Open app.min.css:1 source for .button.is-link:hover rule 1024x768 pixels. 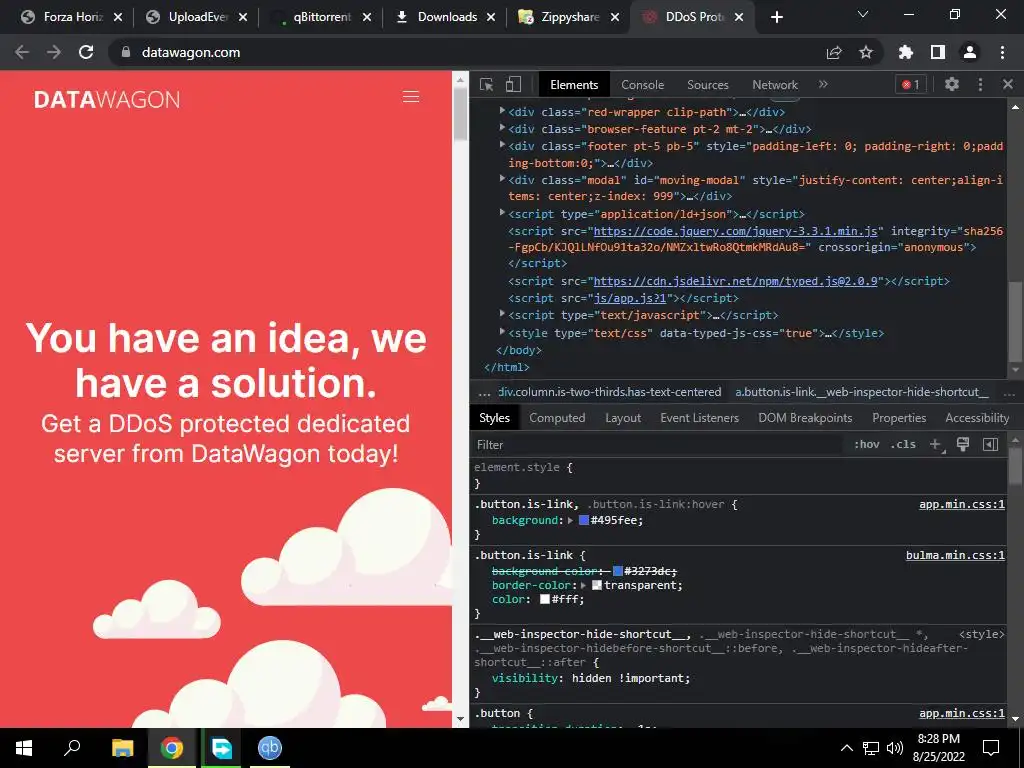962,504
